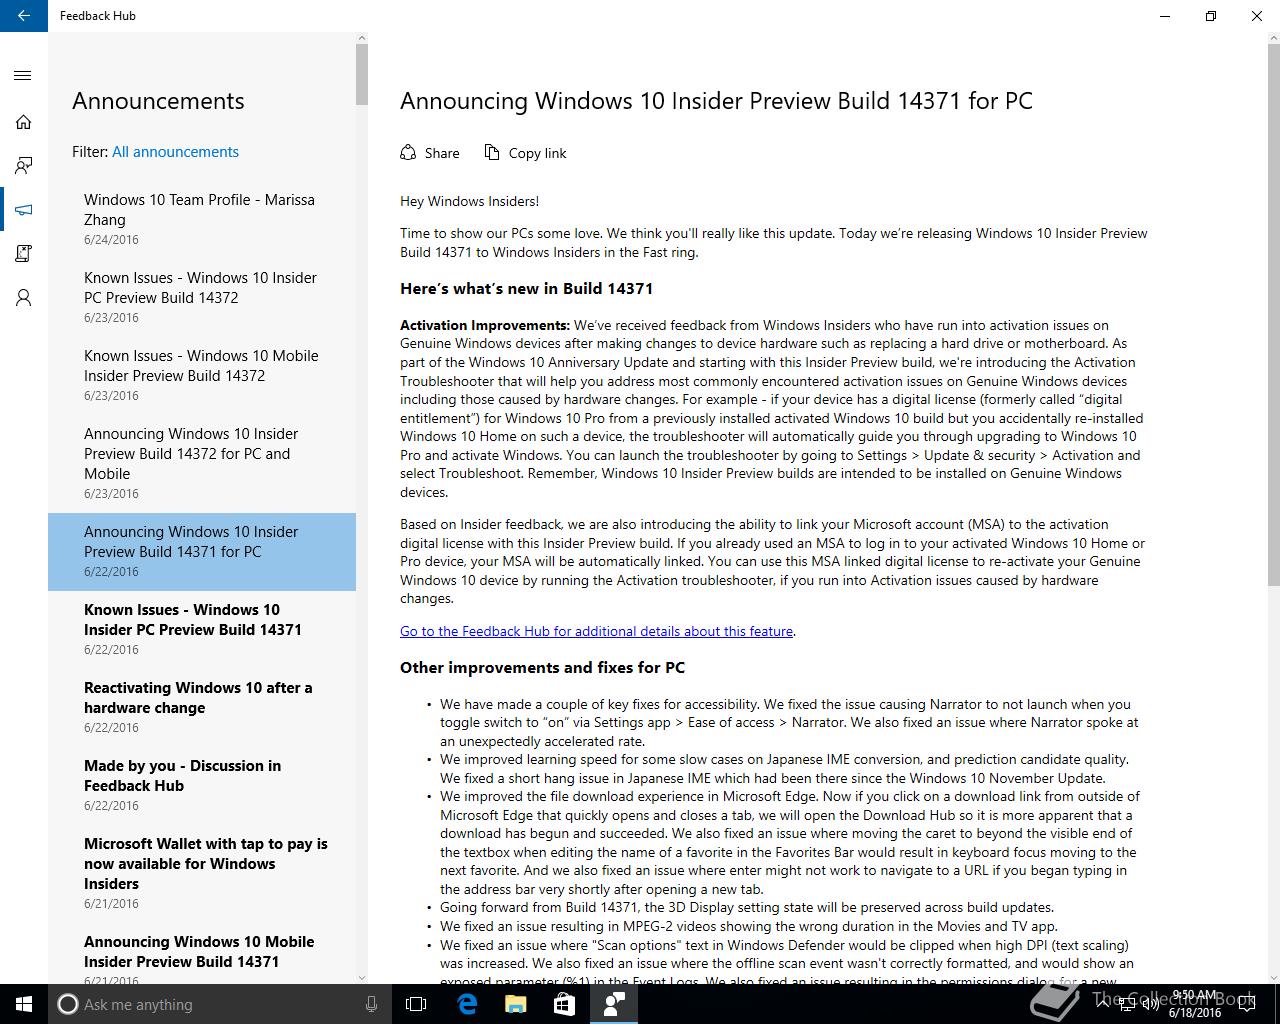
Task: Click the Announcements heading
Action: point(158,101)
